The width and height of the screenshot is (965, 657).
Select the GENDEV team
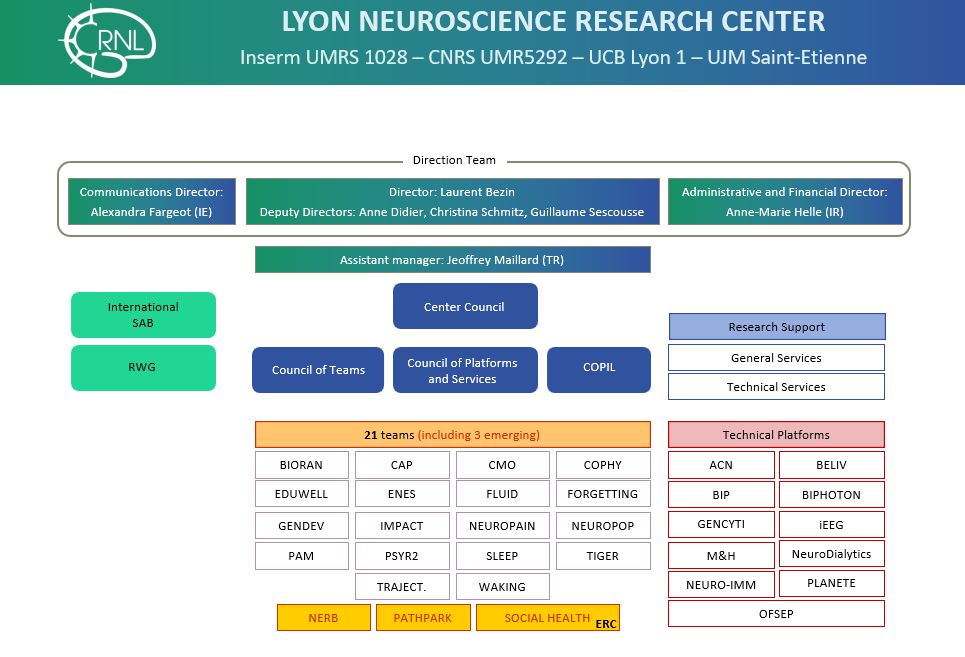click(x=302, y=526)
